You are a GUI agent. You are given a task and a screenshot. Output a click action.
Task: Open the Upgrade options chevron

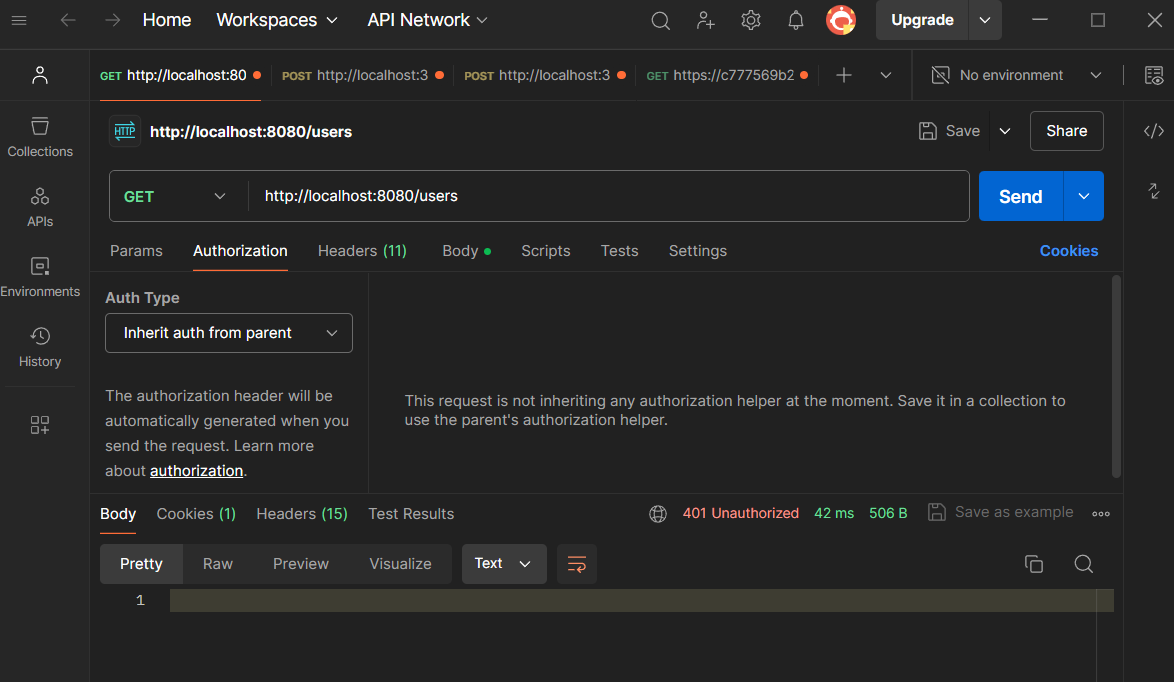pos(985,20)
